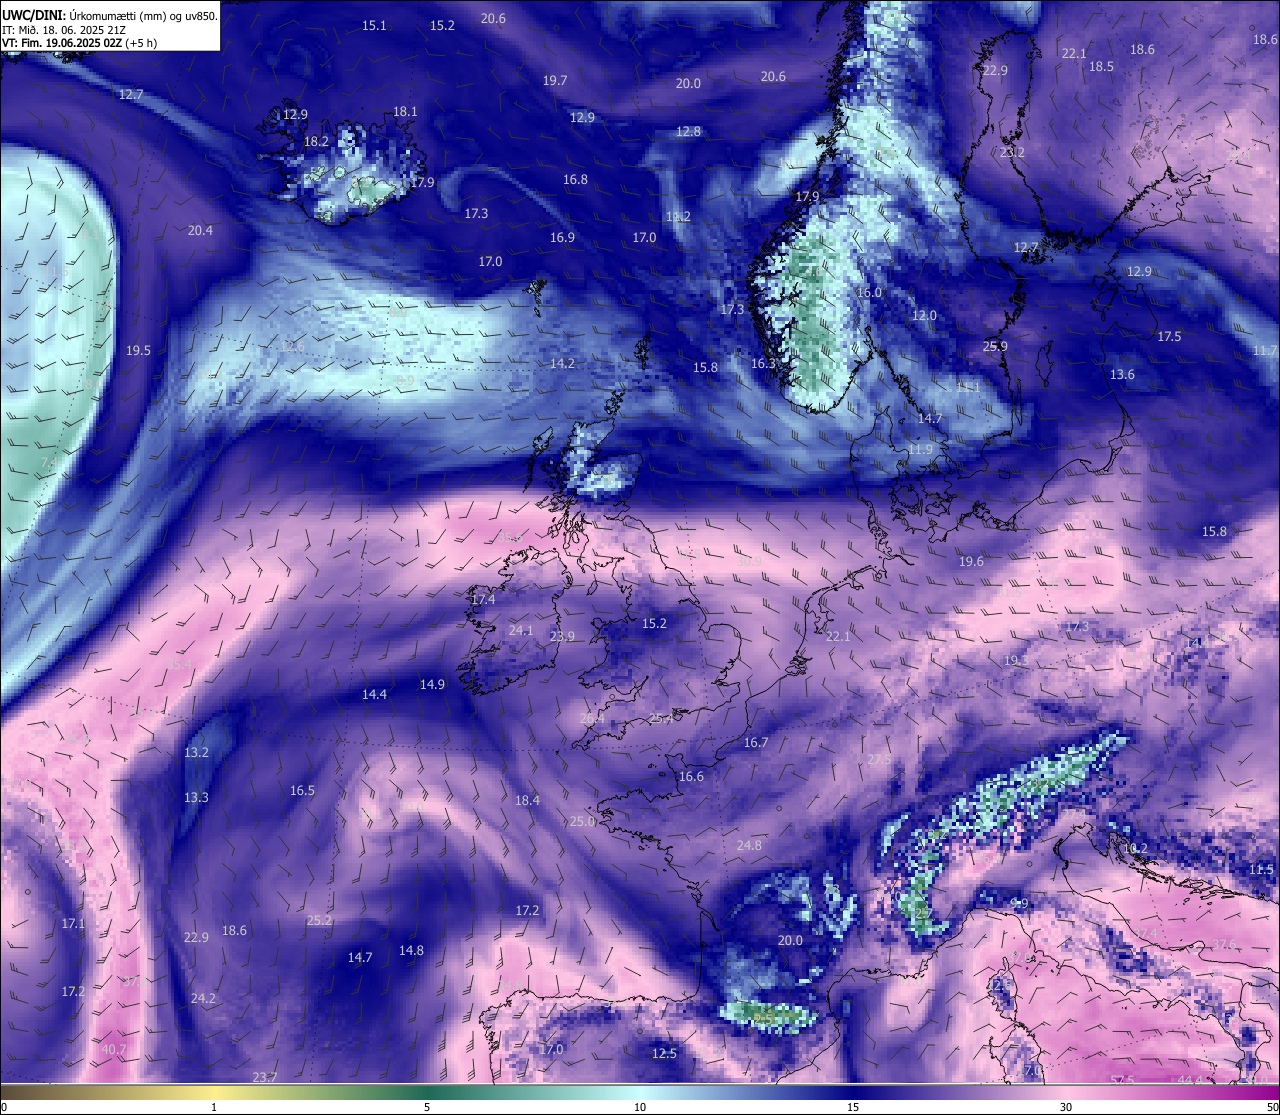The height and width of the screenshot is (1115, 1280).
Task: Click the 25.9 value label
Action: (x=995, y=346)
